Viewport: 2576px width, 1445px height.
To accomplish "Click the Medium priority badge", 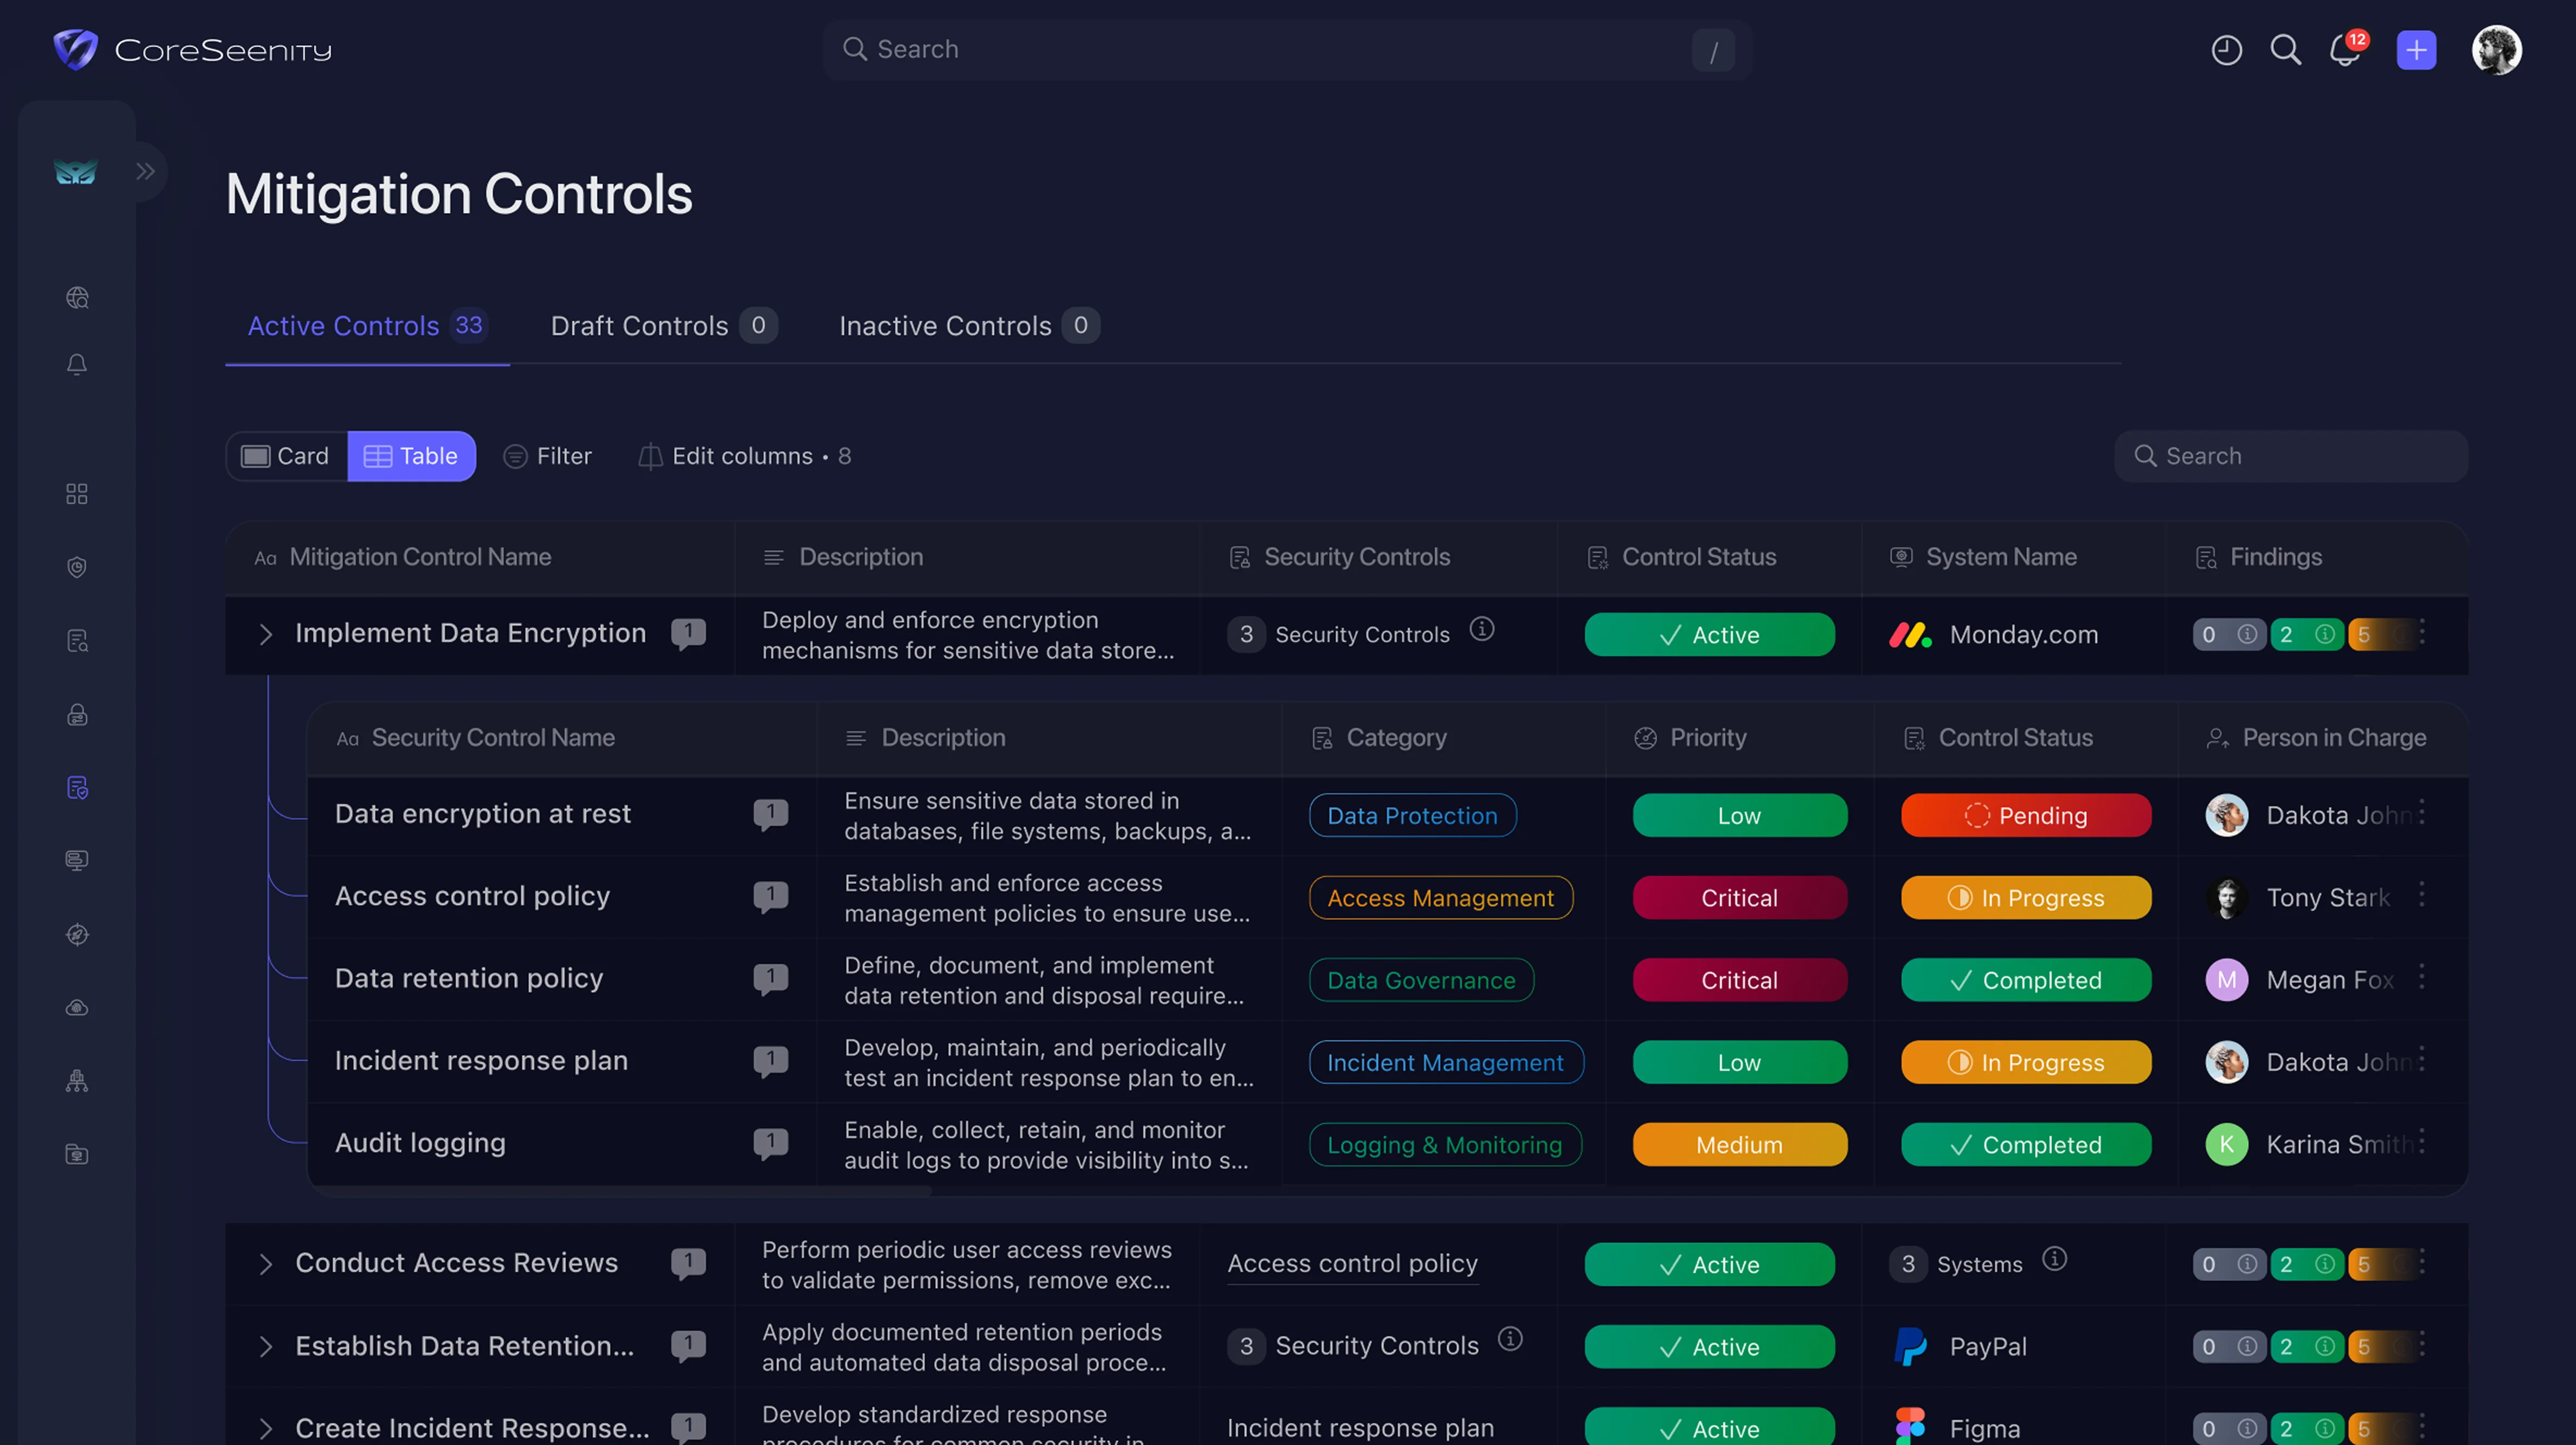I will coord(1740,1144).
